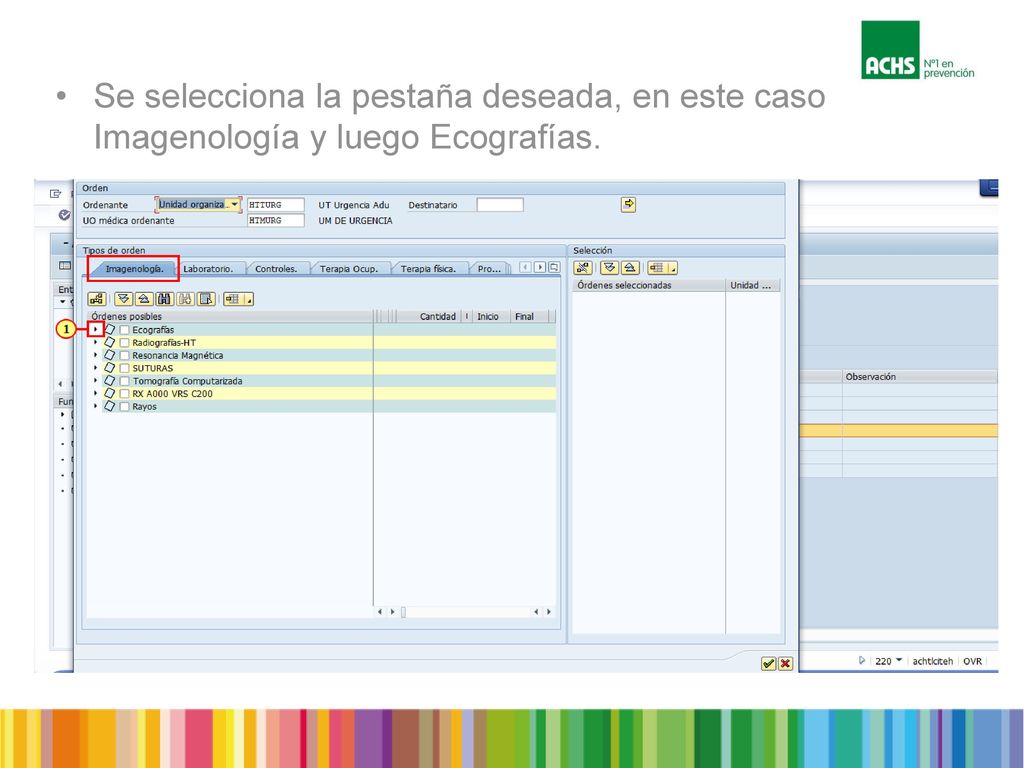Open the Ordenante Unidad organiza dropdown
Screen dimensions: 1024x768
tap(235, 204)
